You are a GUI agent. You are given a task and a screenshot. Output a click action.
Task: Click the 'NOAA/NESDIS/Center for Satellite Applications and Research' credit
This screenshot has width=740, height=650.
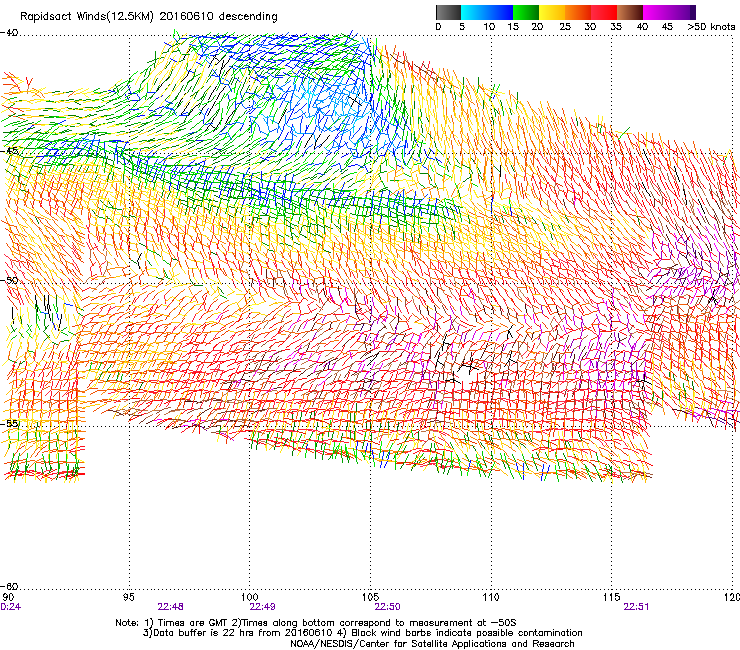[x=432, y=644]
